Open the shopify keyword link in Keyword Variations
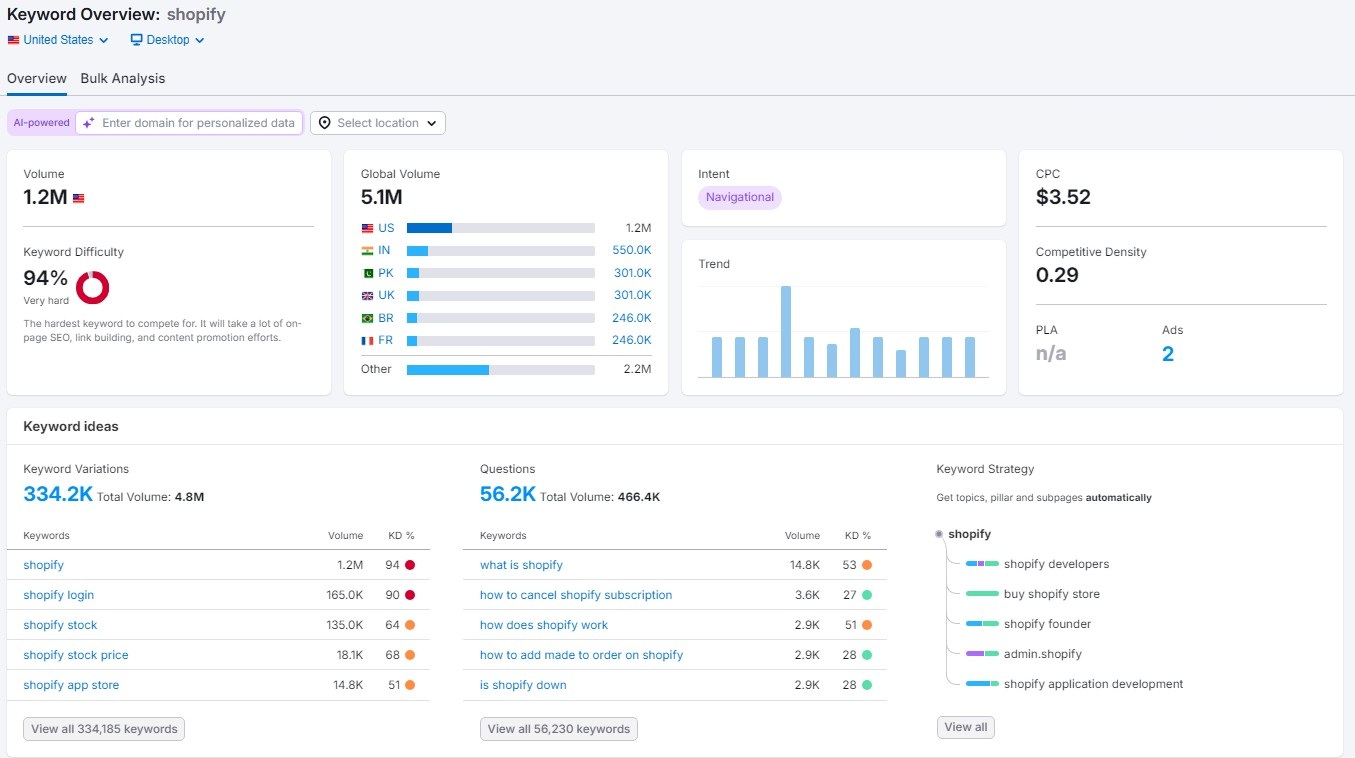 tap(44, 565)
